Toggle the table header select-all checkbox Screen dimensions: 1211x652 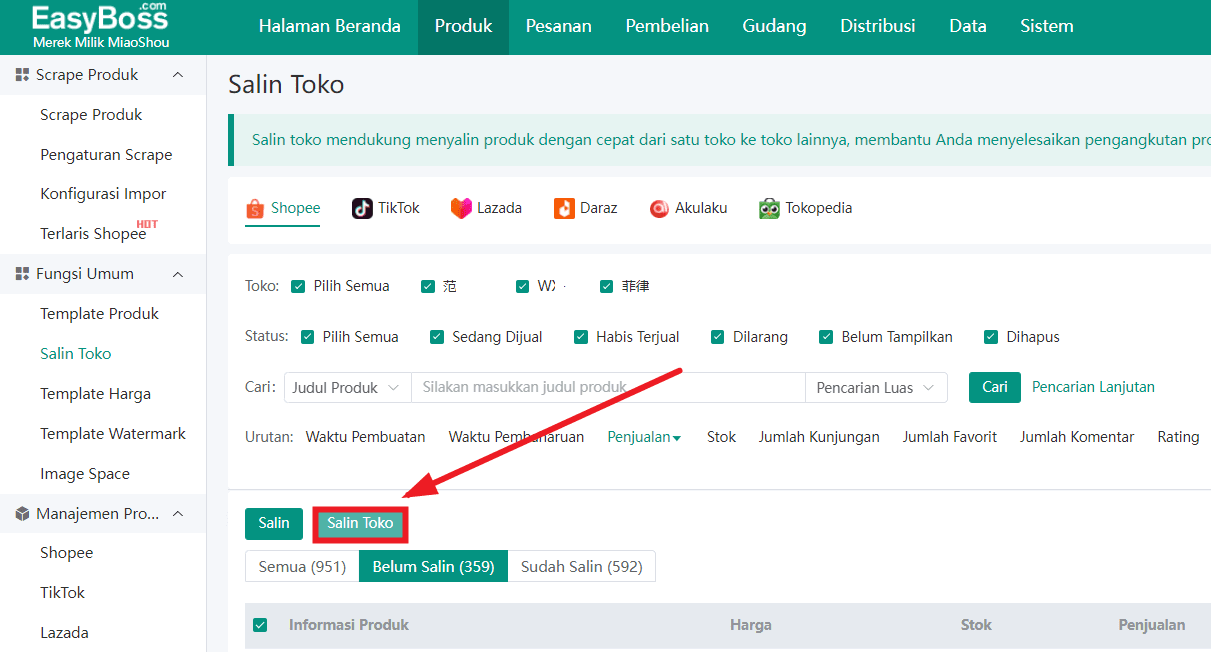click(260, 625)
